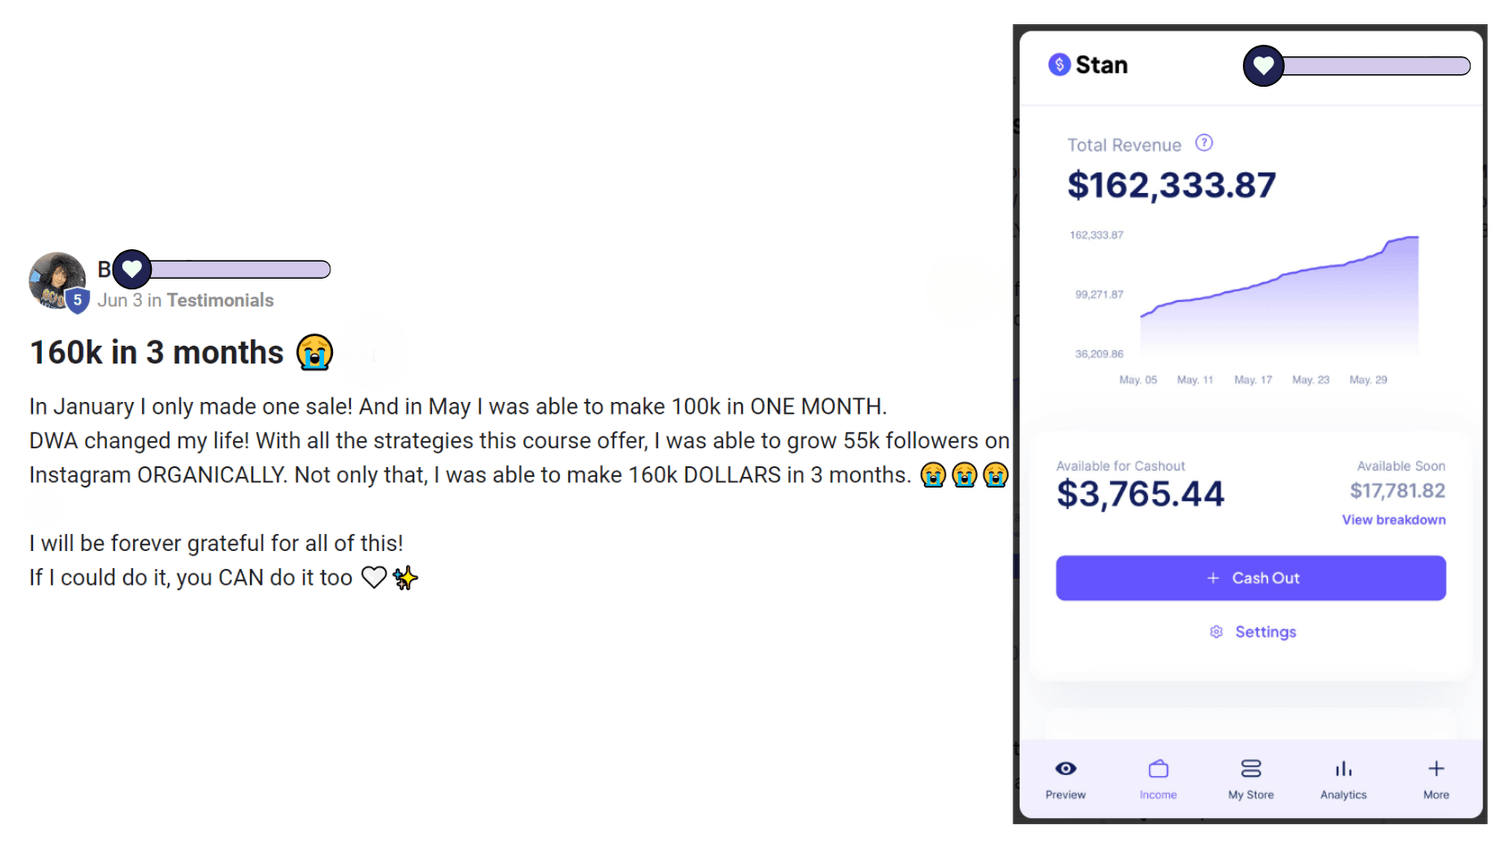Open the More plus icon
This screenshot has height=844, width=1500.
[x=1436, y=768]
